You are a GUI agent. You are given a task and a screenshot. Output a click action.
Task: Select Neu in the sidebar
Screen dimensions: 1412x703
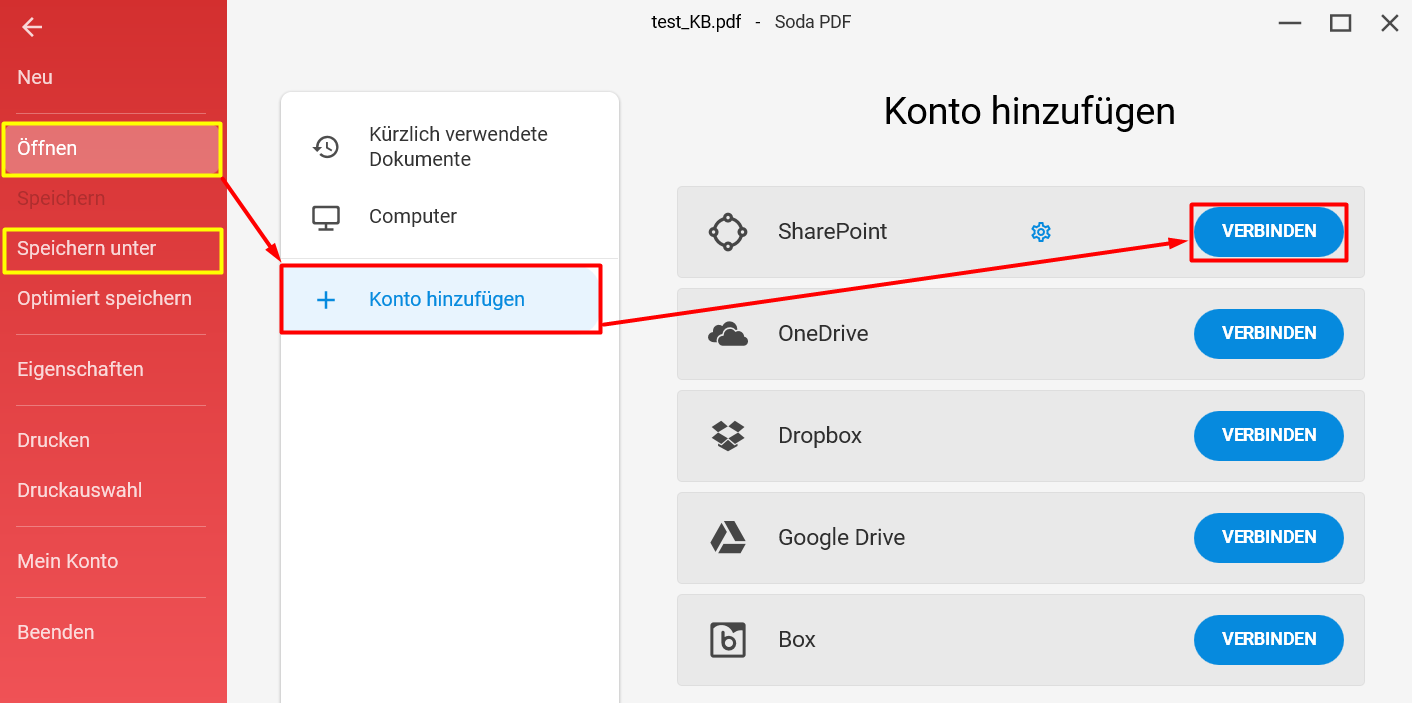35,77
